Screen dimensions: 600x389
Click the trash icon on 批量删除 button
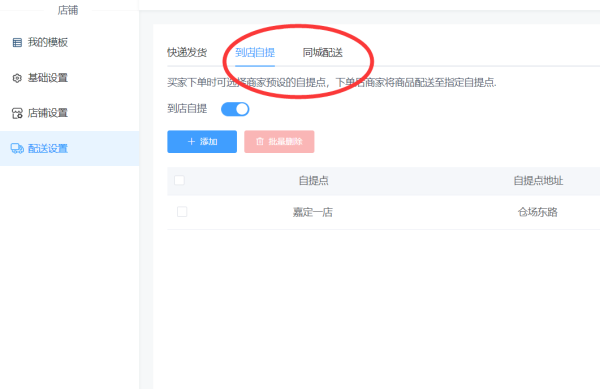[x=260, y=142]
